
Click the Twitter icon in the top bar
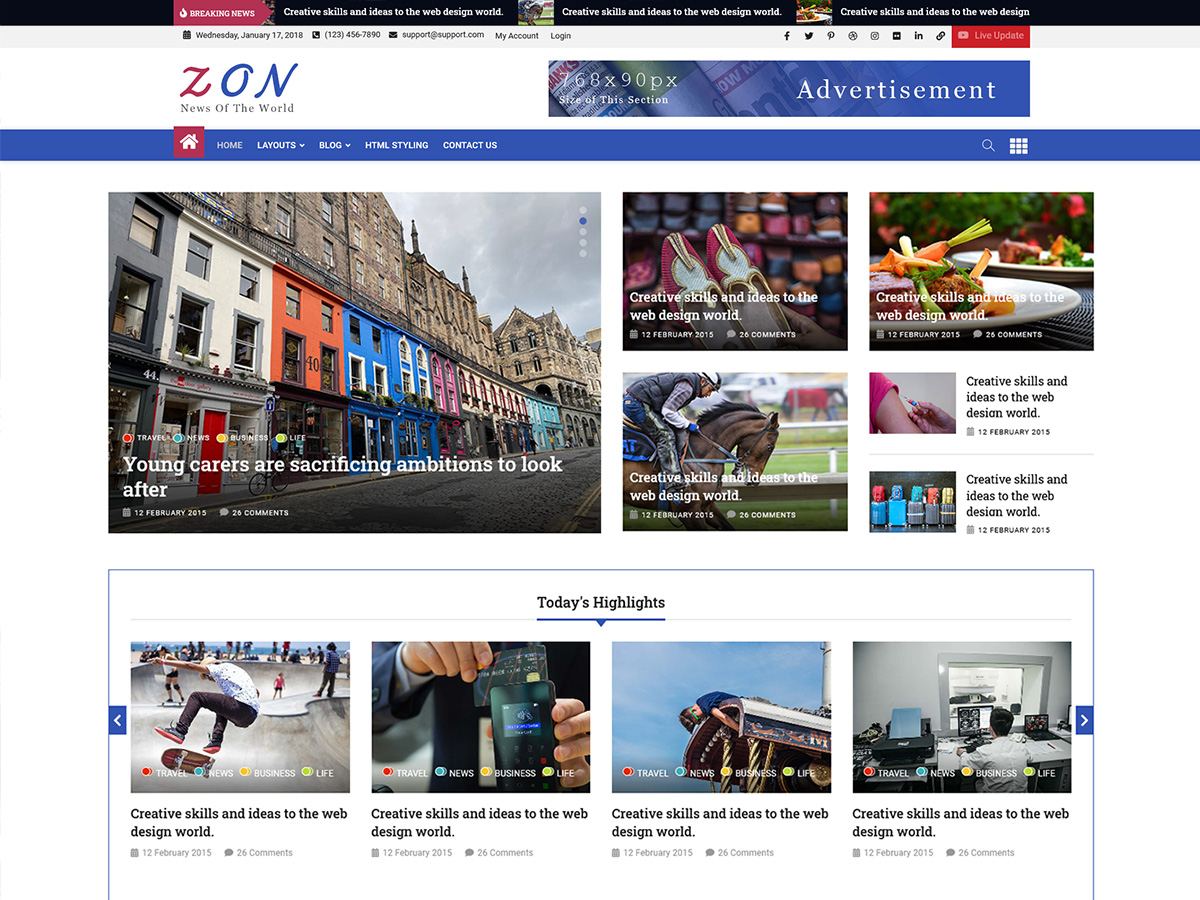(809, 35)
